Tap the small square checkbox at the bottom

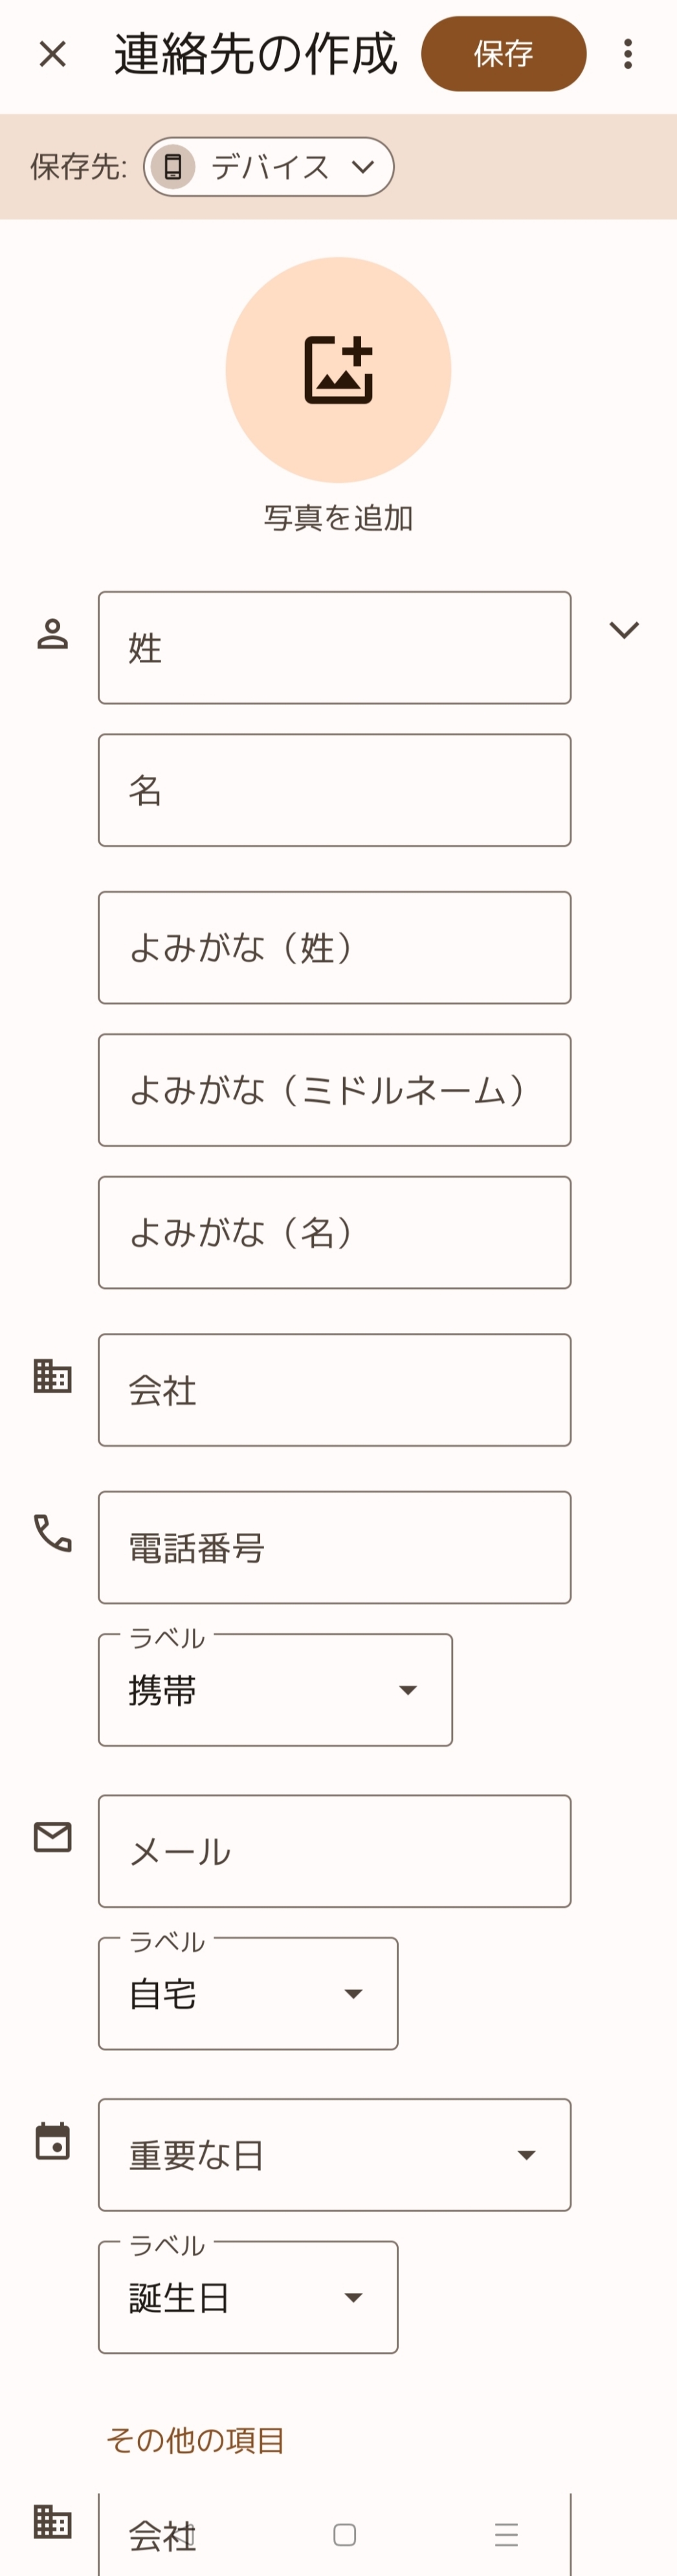click(344, 2534)
